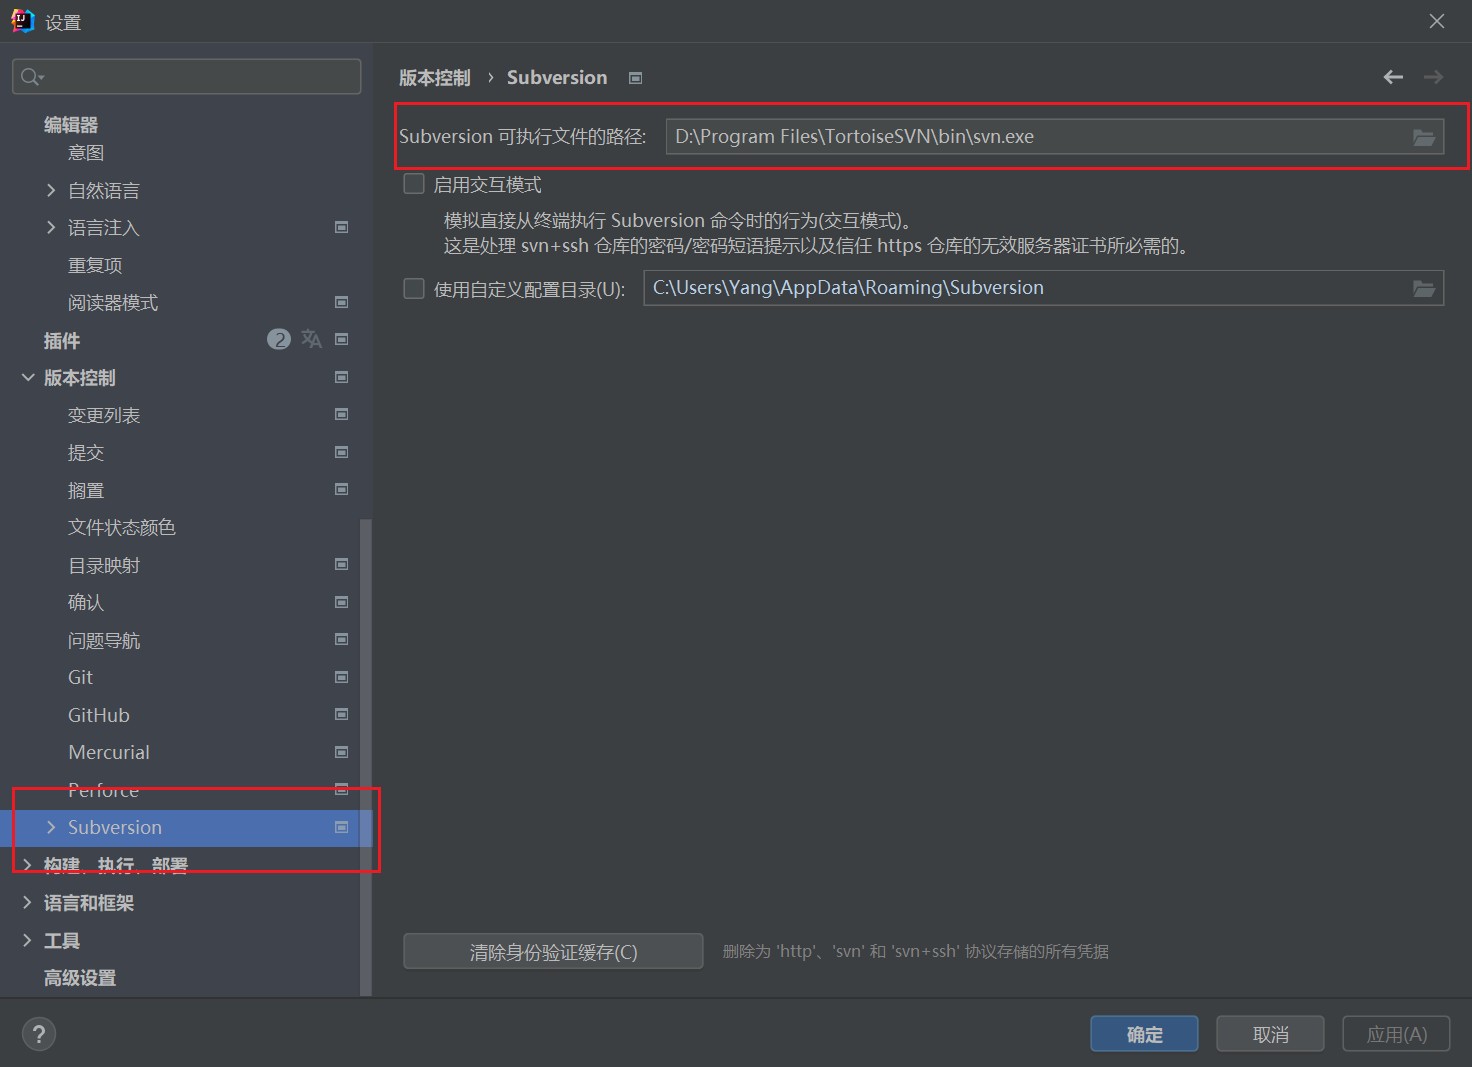
Task: Enable the 启用交互模式 checkbox
Action: tap(414, 184)
